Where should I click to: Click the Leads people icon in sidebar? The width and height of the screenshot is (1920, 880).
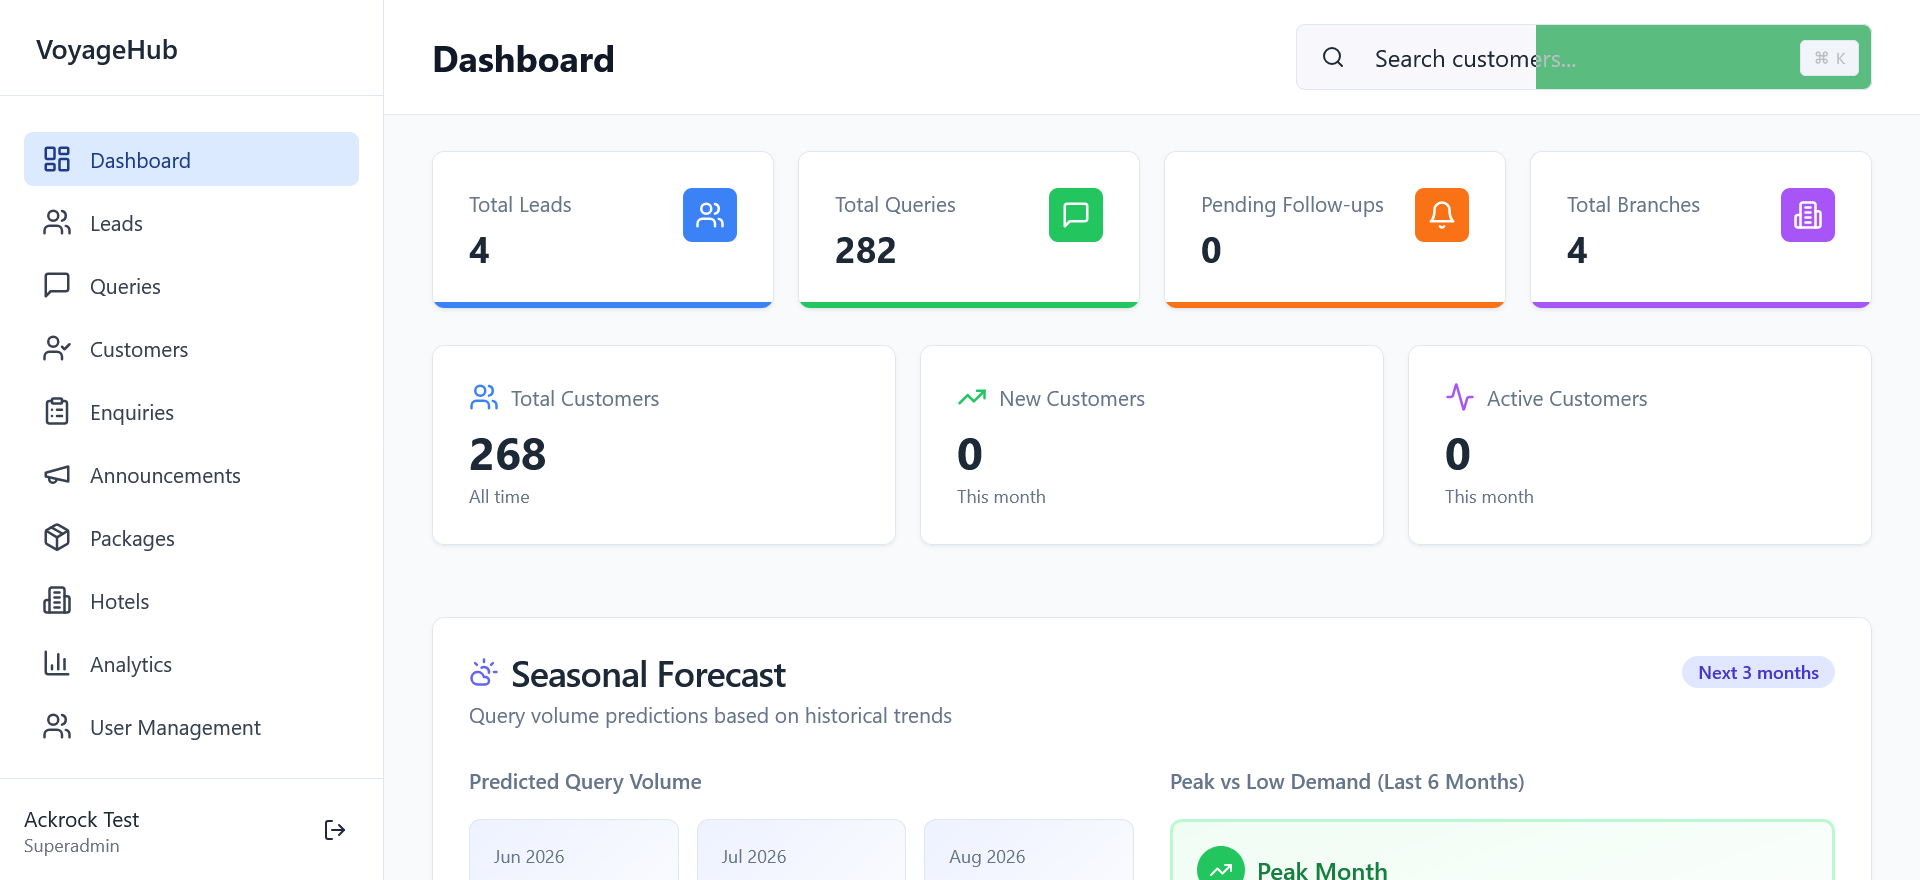pos(57,222)
